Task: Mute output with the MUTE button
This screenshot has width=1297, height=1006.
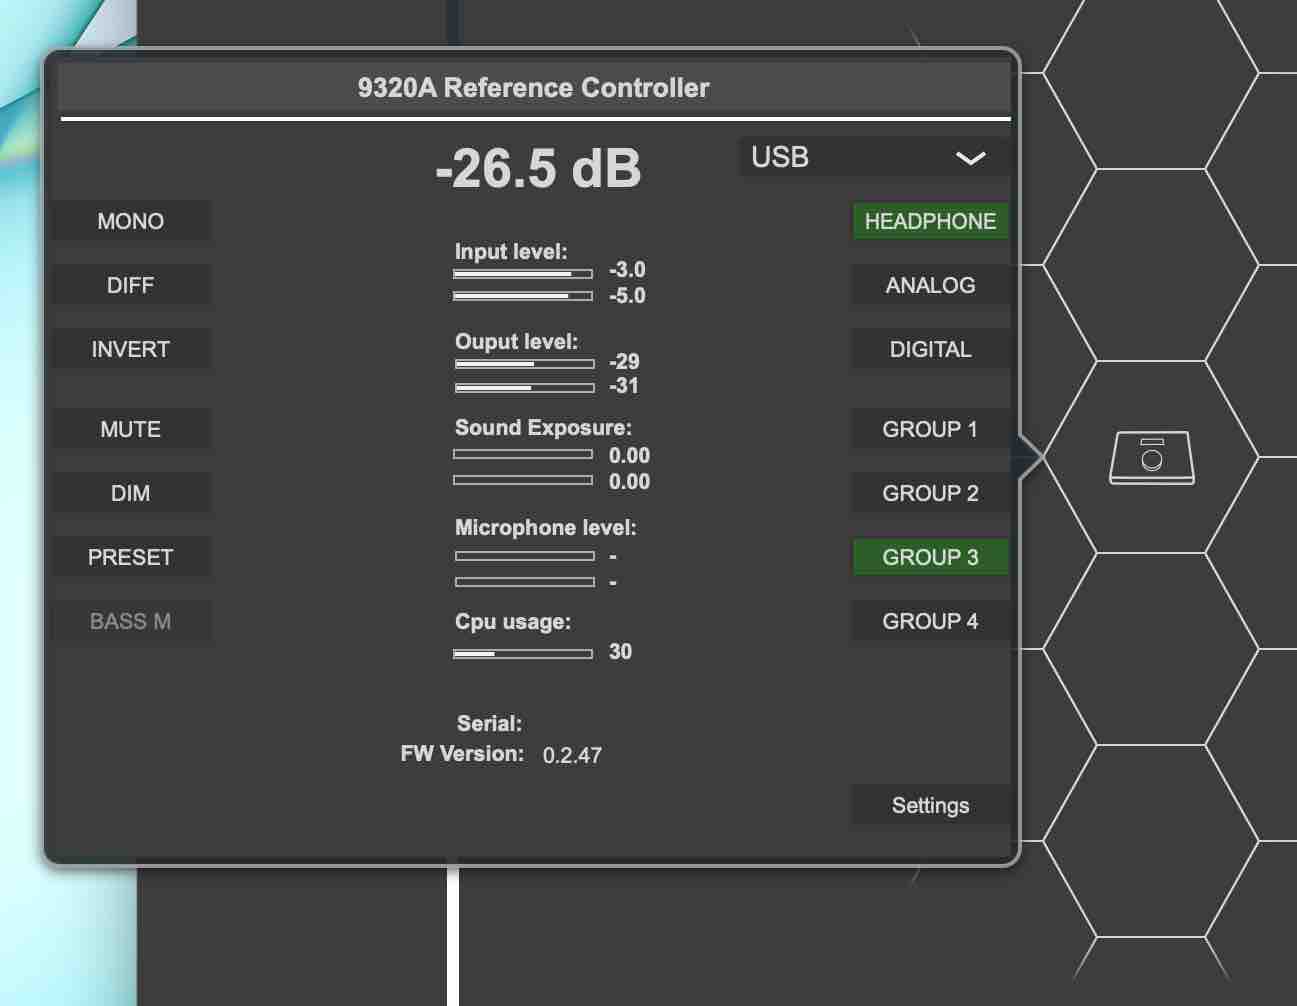Action: click(x=131, y=429)
